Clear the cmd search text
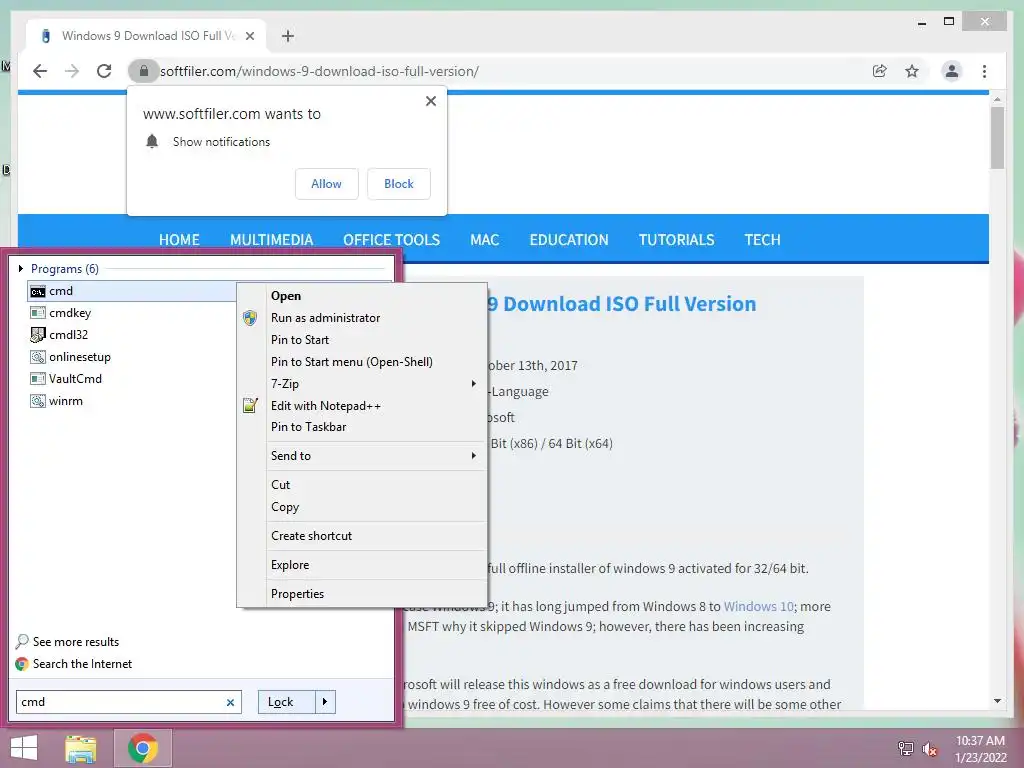Viewport: 1024px width, 768px height. (x=231, y=703)
